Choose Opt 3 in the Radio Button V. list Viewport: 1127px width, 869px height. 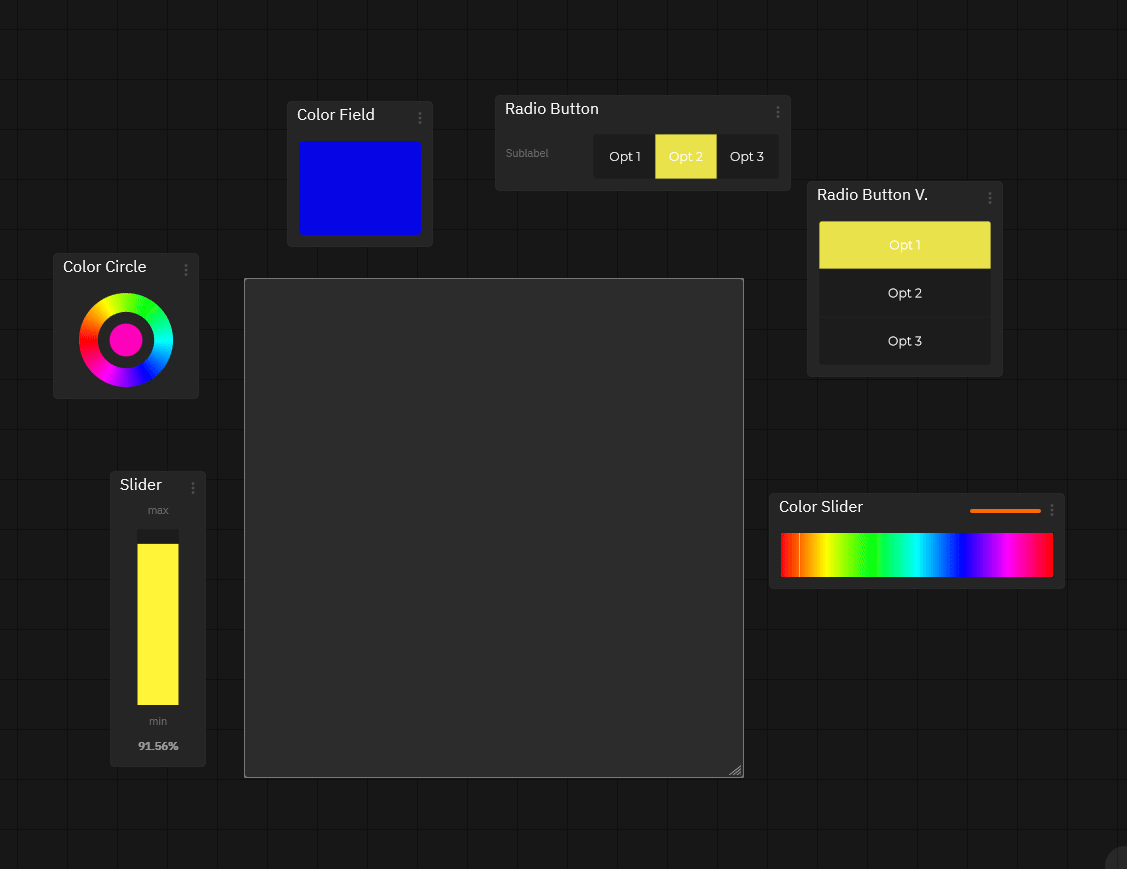(904, 341)
